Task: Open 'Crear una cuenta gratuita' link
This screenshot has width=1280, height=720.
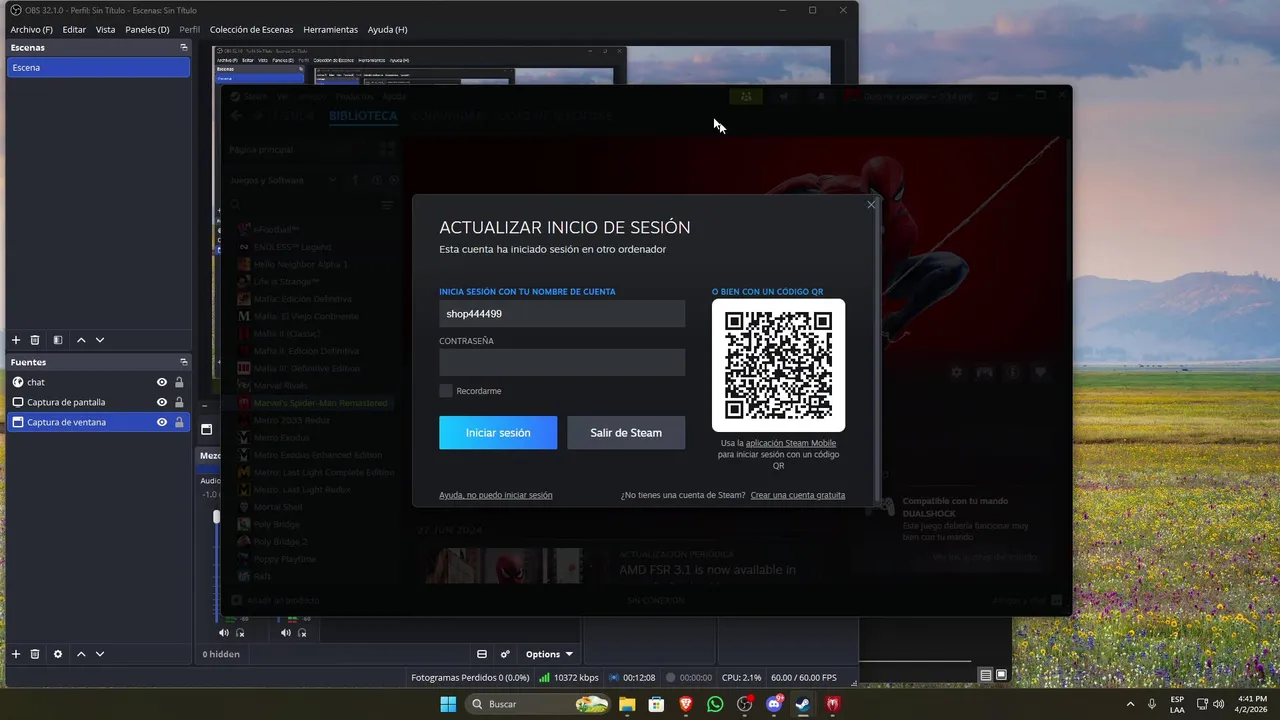Action: [x=798, y=495]
